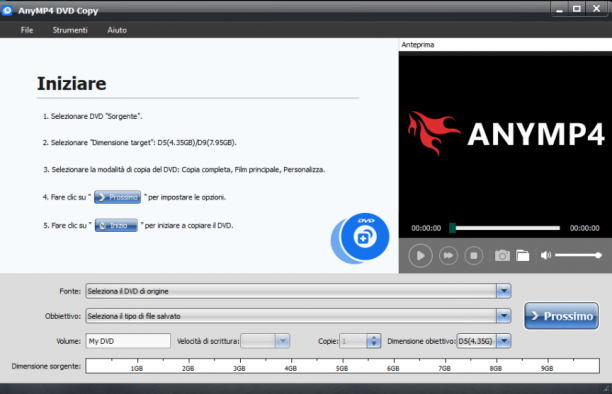Image resolution: width=612 pixels, height=394 pixels.
Task: Click the large Prossimo button
Action: [561, 316]
